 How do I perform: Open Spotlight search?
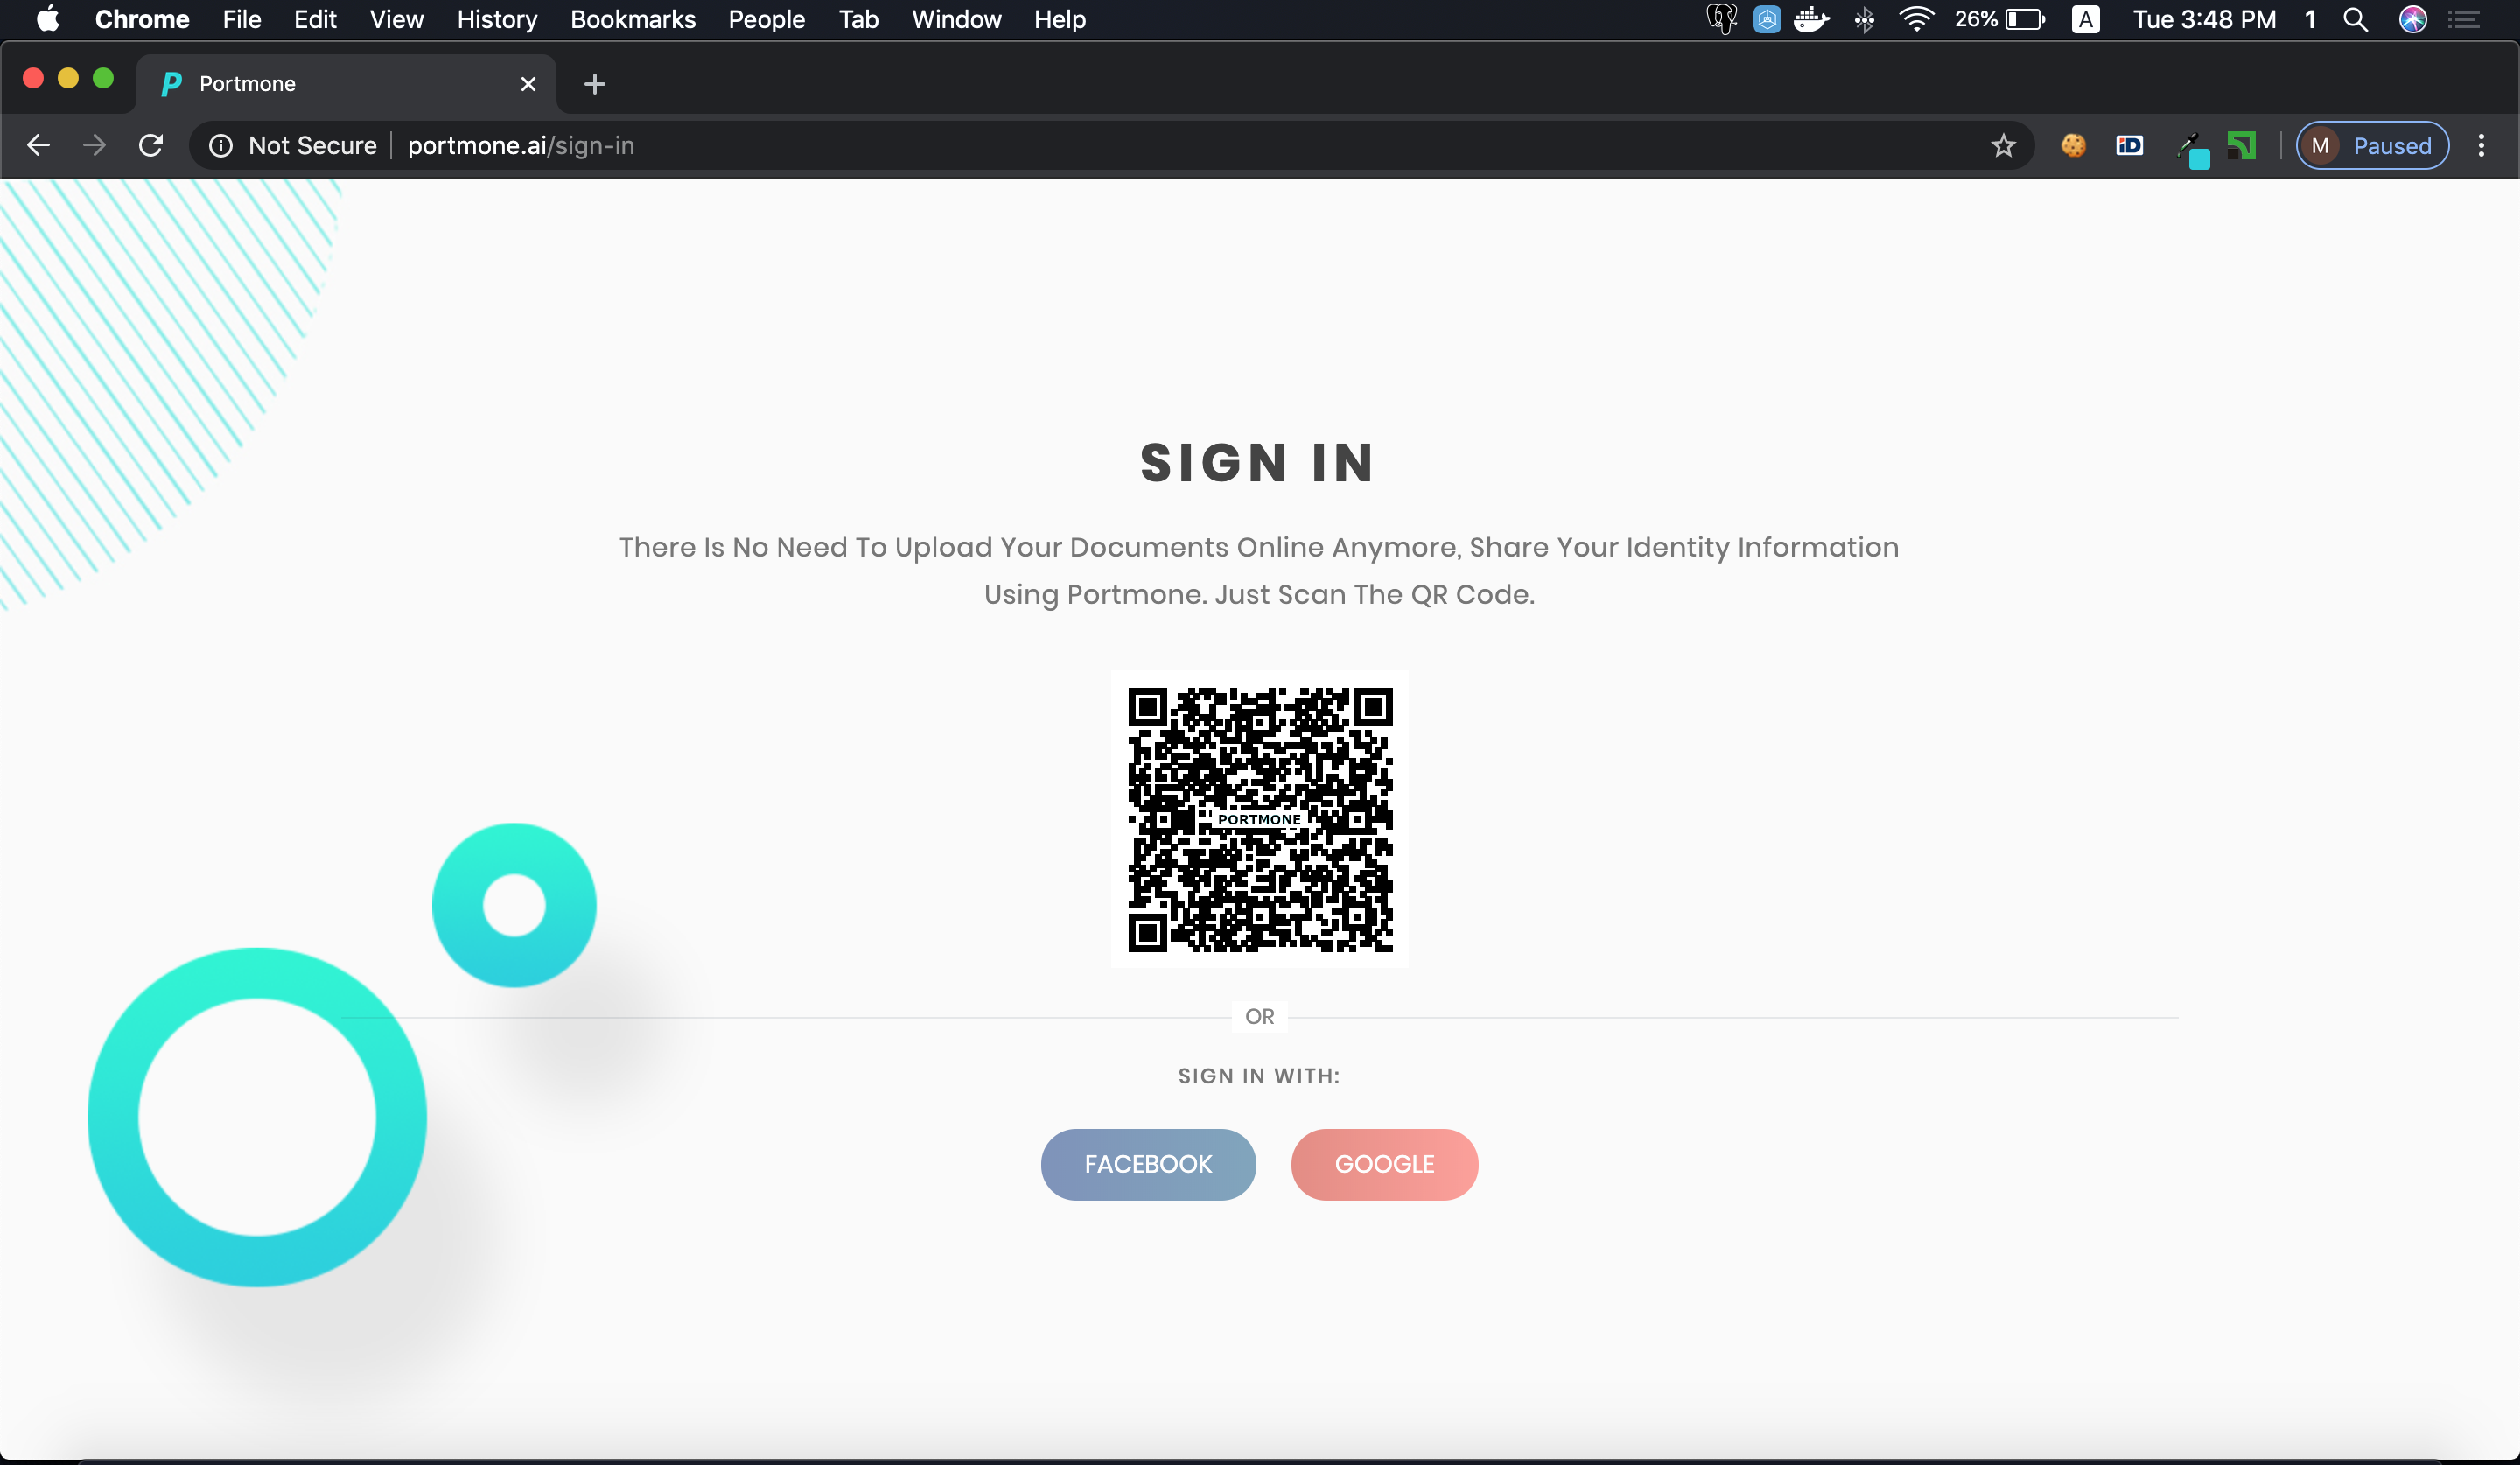pos(2355,19)
